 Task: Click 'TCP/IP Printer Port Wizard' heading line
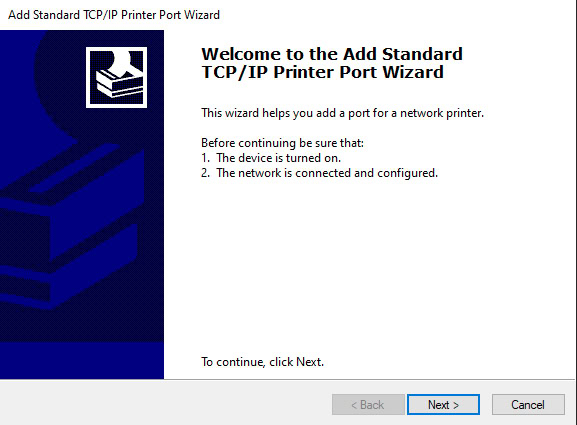[x=322, y=72]
